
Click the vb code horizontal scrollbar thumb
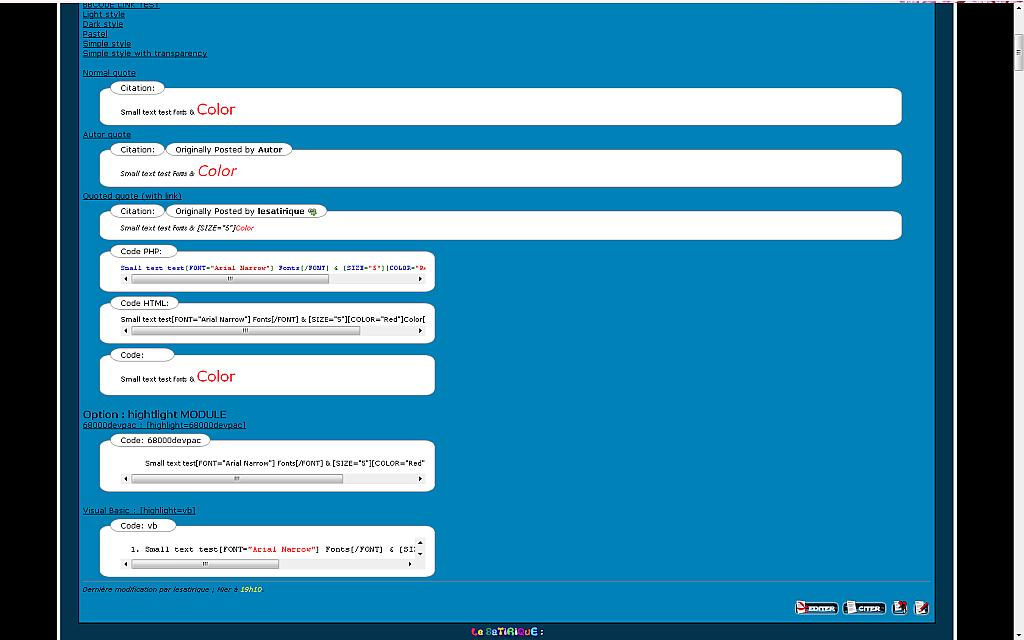point(205,564)
